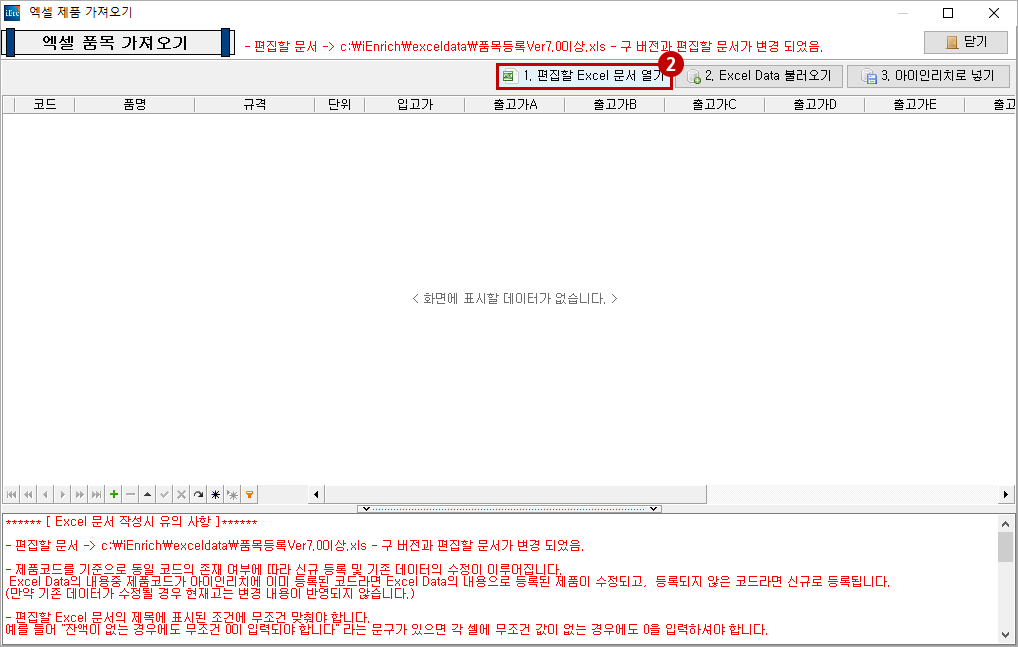Open the orange filter icon
This screenshot has height=647, width=1018.
(x=249, y=494)
